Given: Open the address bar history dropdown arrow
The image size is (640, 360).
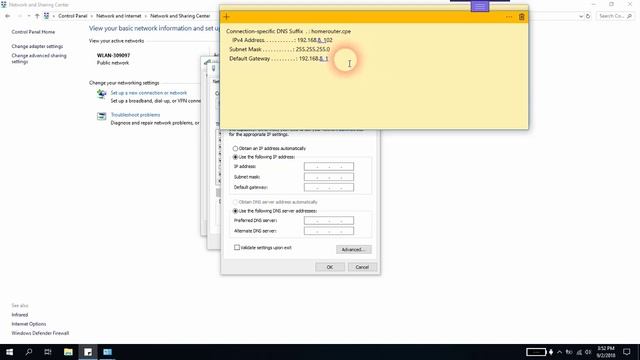Looking at the screenshot, I should click(x=580, y=16).
